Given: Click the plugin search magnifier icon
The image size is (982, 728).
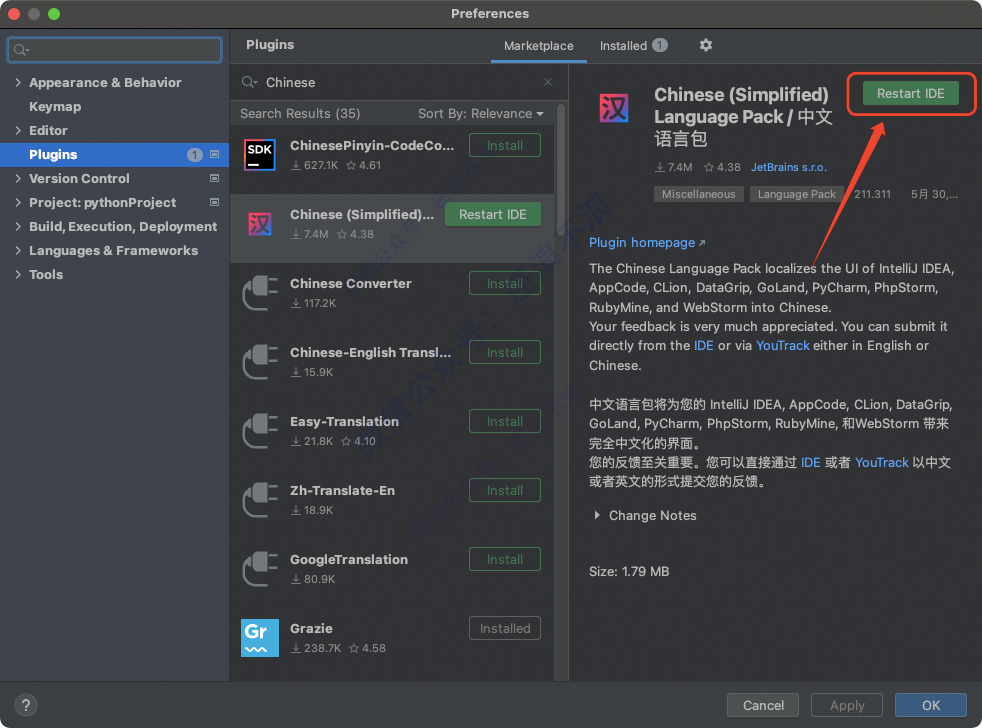Looking at the screenshot, I should [x=249, y=82].
